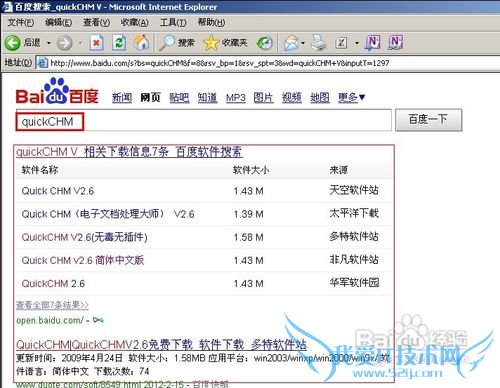
Task: Refresh the page using green arrows icon
Action: pyautogui.click(x=119, y=43)
